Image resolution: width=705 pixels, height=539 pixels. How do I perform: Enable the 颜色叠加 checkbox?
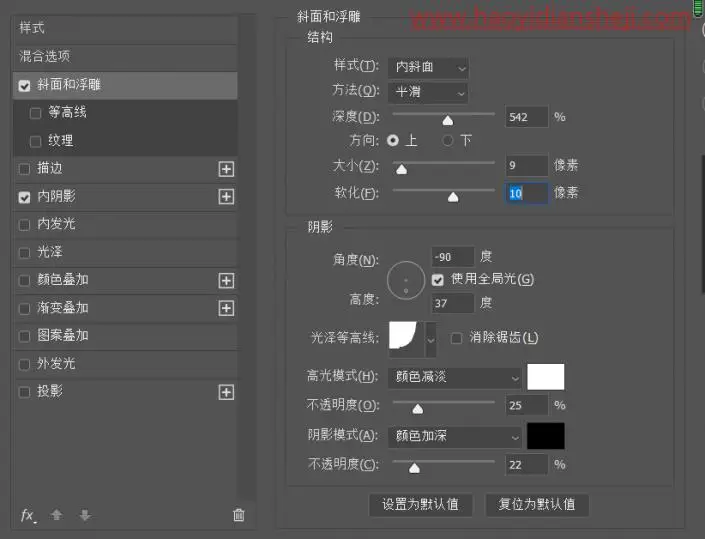(x=24, y=281)
